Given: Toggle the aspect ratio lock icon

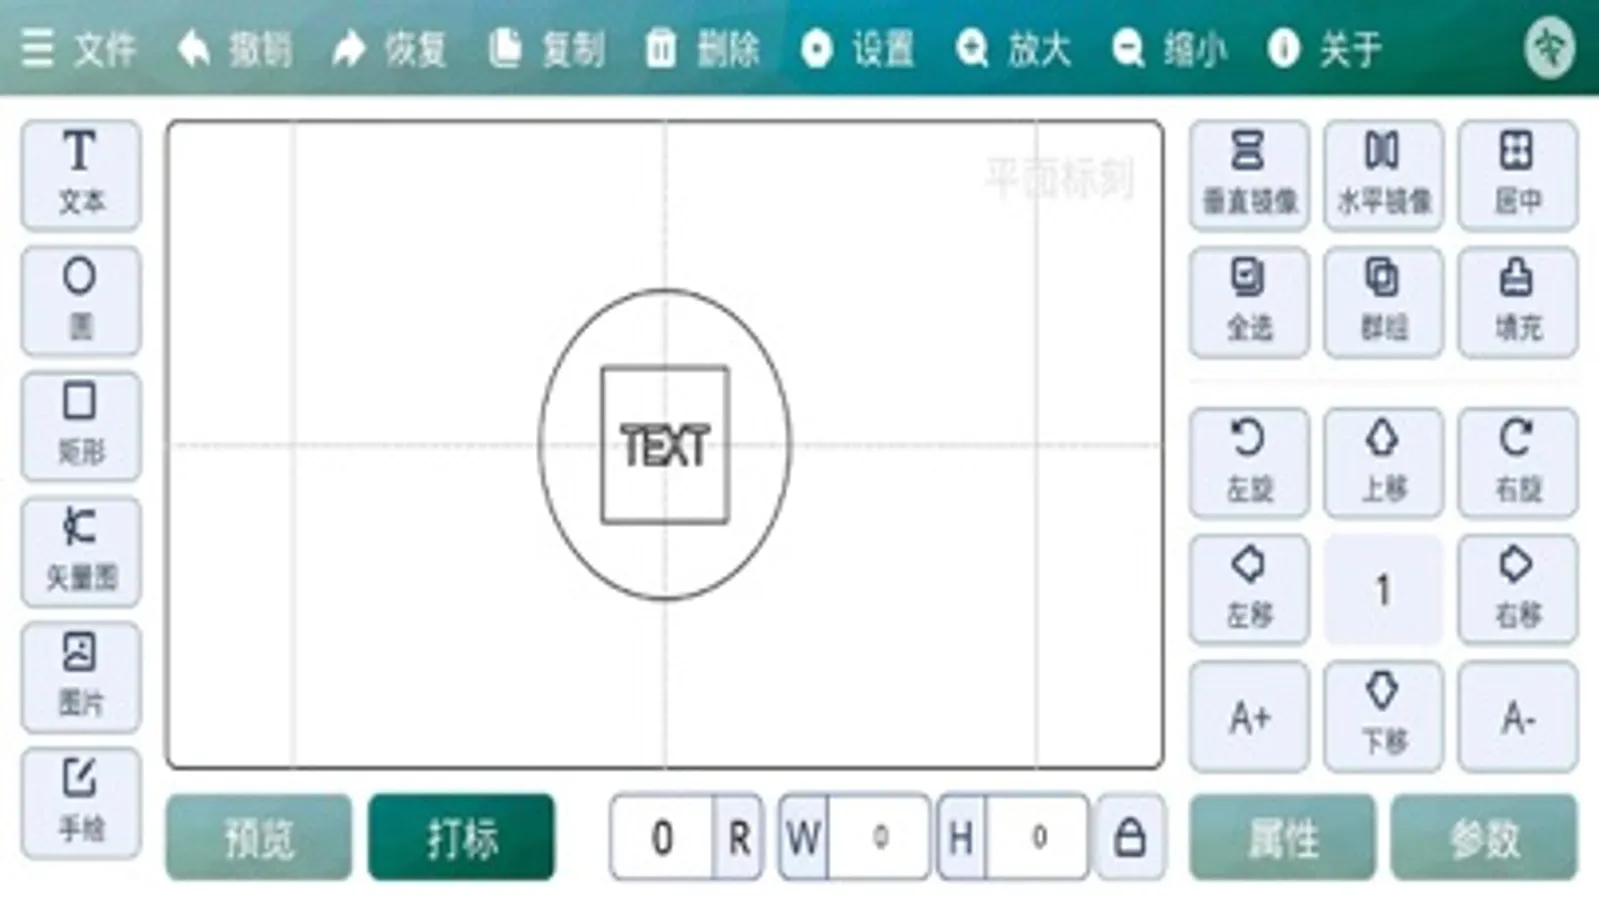Looking at the screenshot, I should point(1130,837).
